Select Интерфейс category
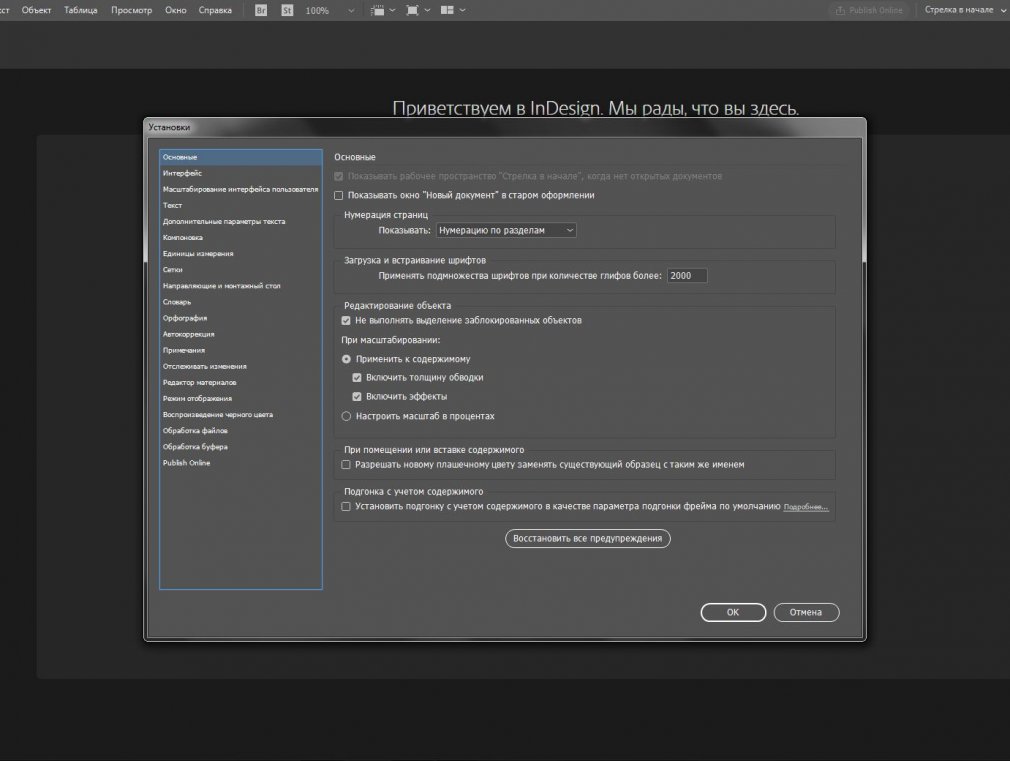This screenshot has width=1010, height=761. click(241, 173)
